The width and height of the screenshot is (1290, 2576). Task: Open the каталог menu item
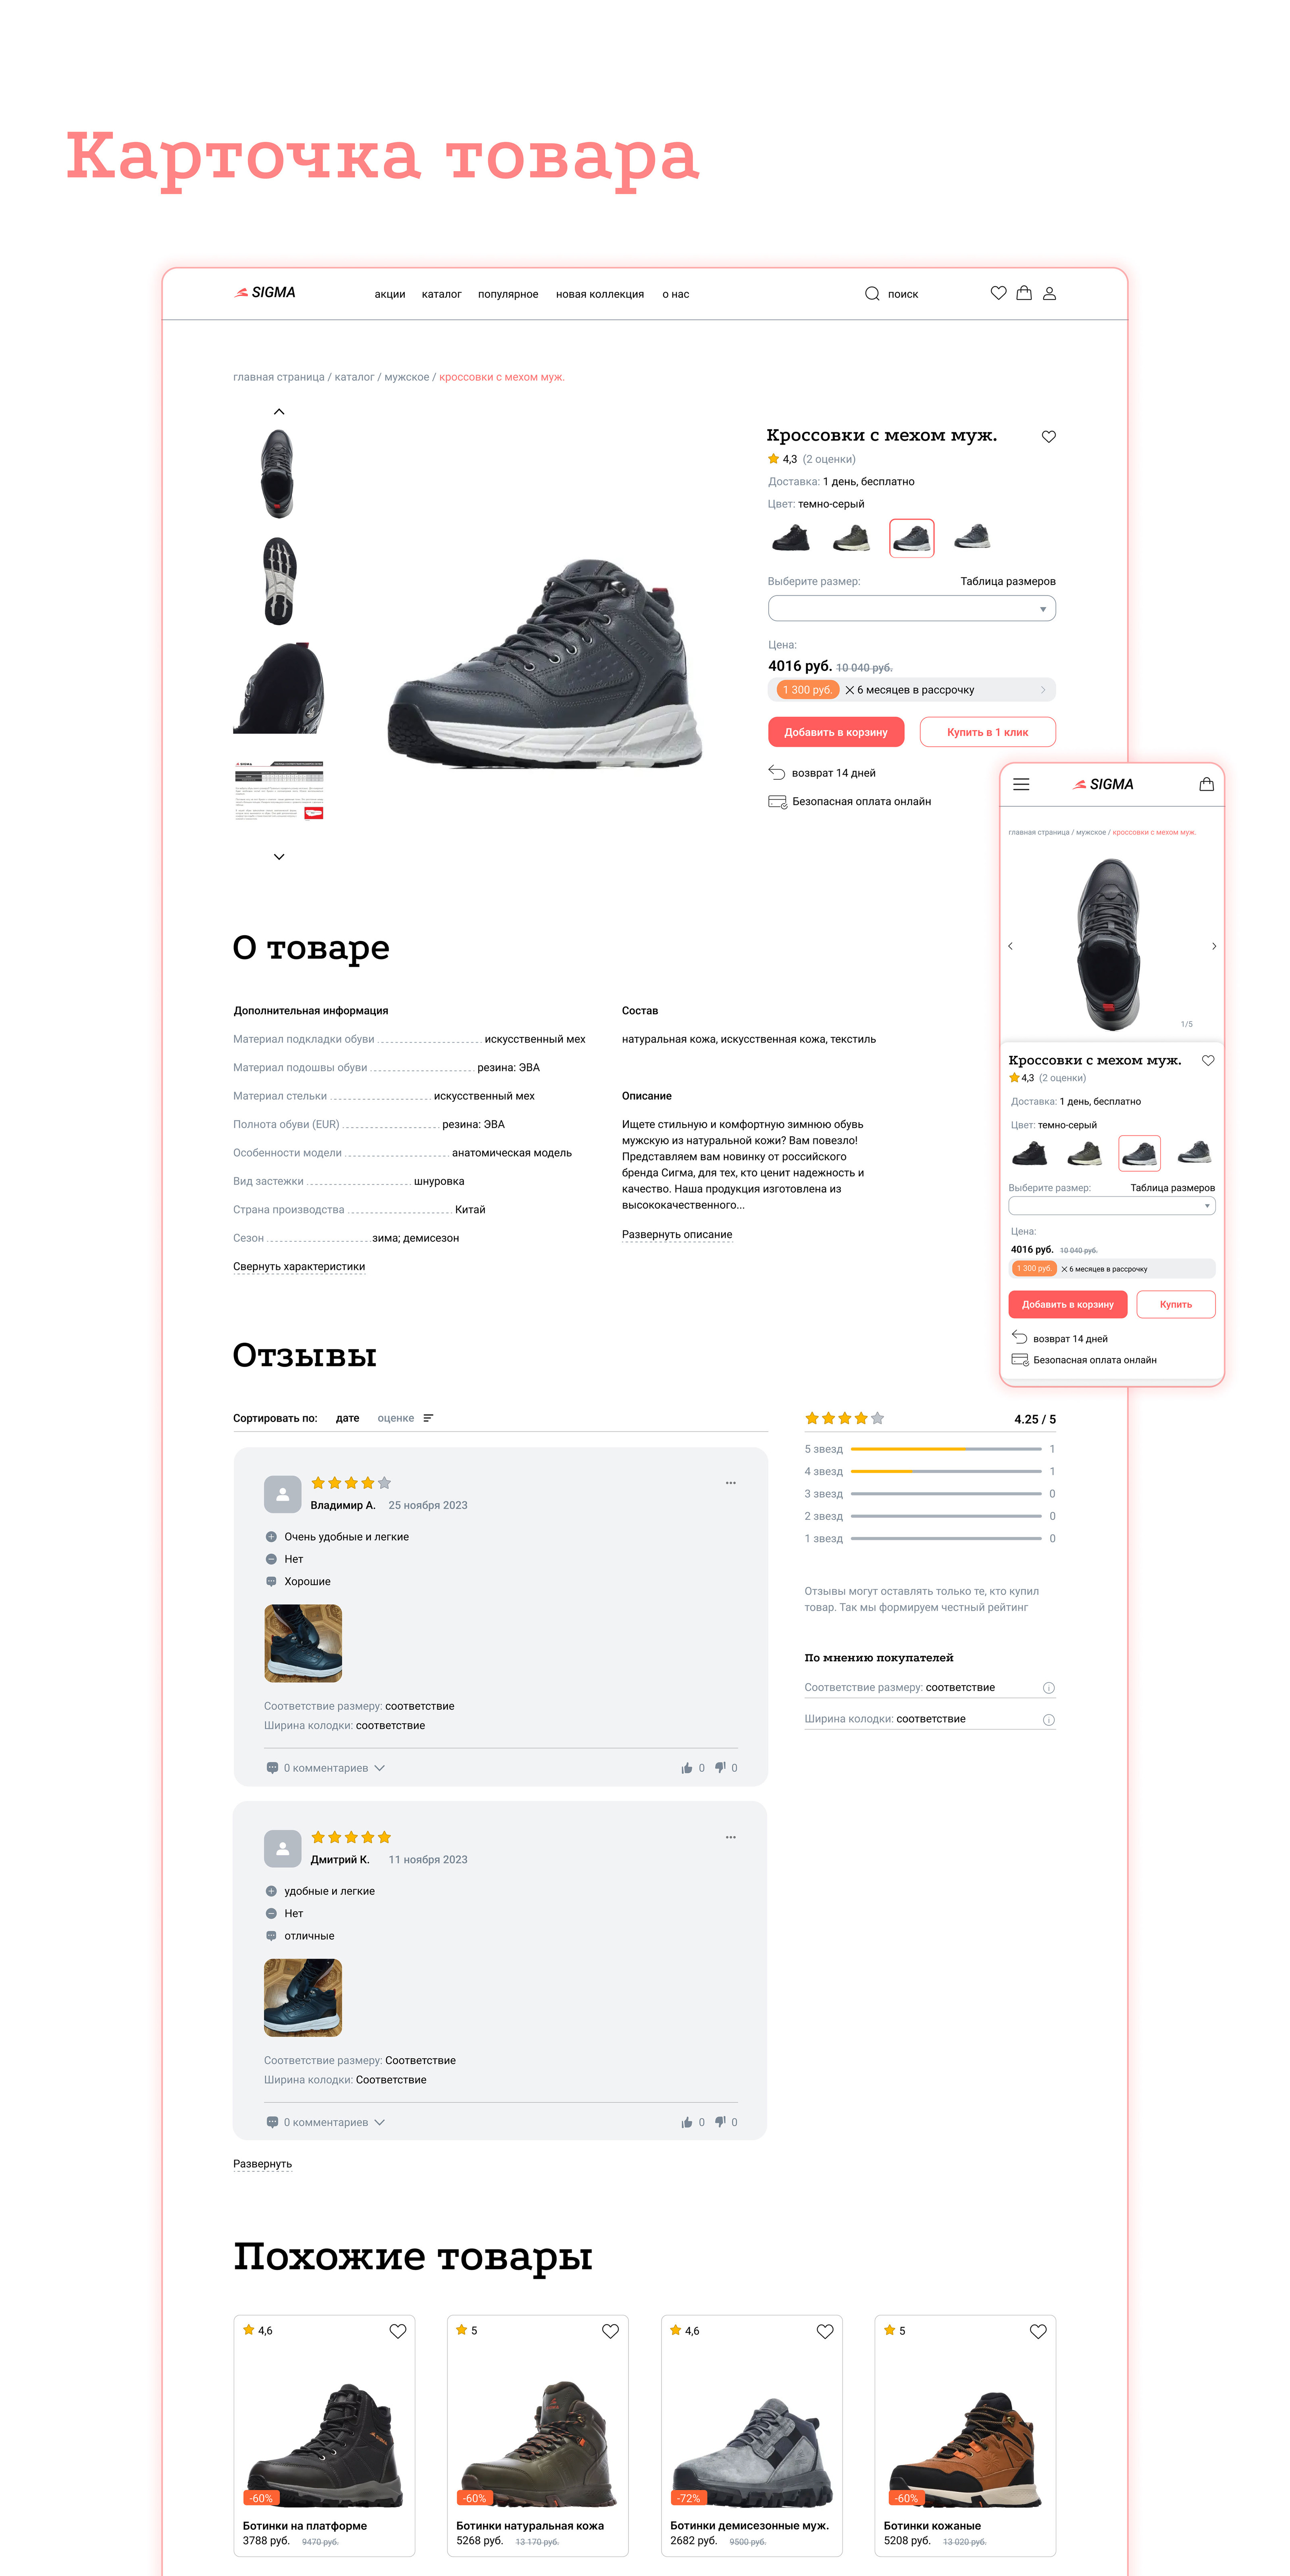coord(441,294)
